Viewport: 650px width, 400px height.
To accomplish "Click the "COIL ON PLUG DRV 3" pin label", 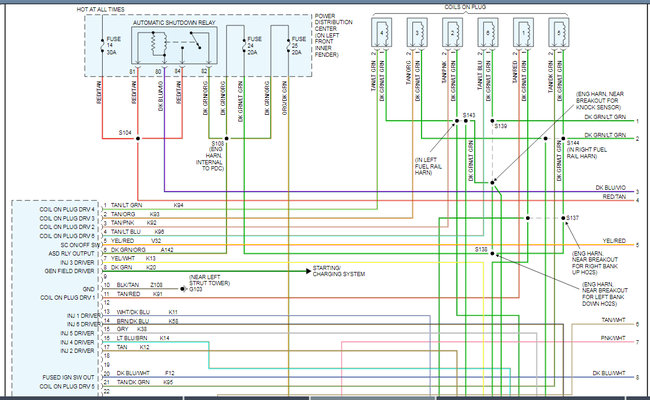I will (x=67, y=218).
